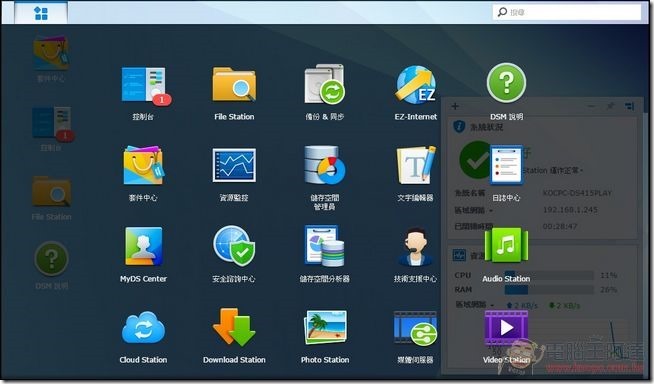Screen dimensions: 654x384
Task: Click the CPU 11% value
Action: point(609,275)
